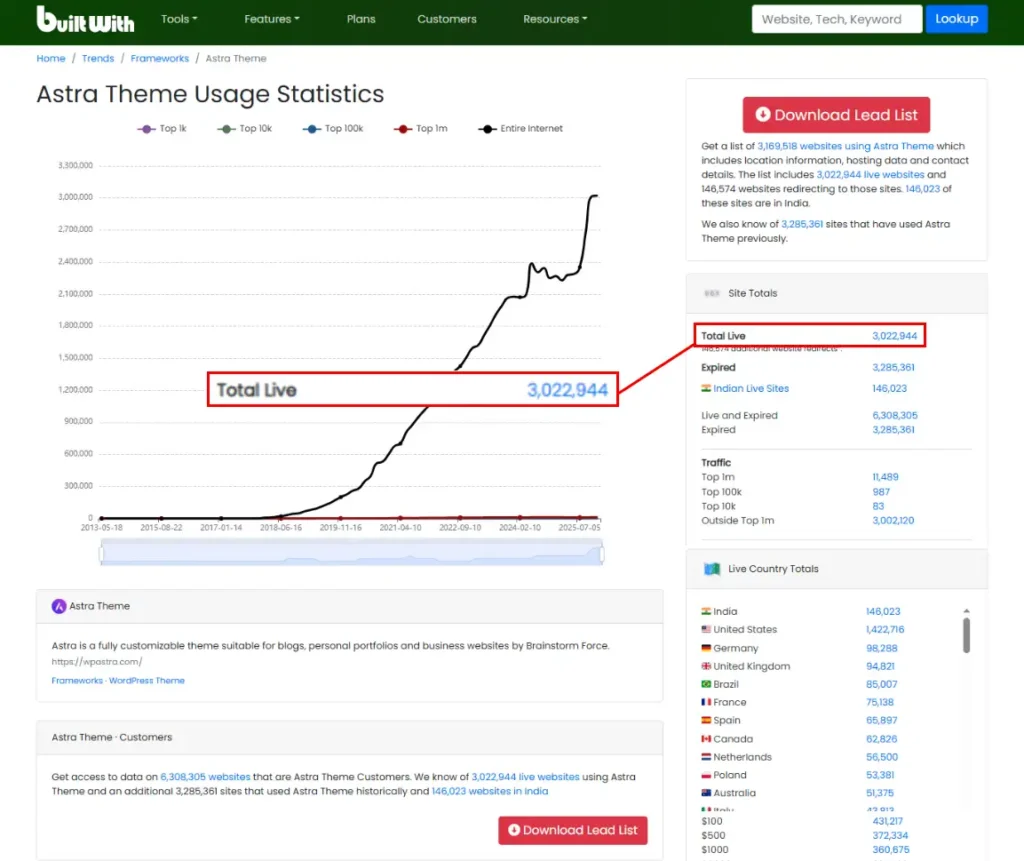Focus the Website, Tech, Keyword search field
Screen dimensions: 1024x861
click(836, 19)
